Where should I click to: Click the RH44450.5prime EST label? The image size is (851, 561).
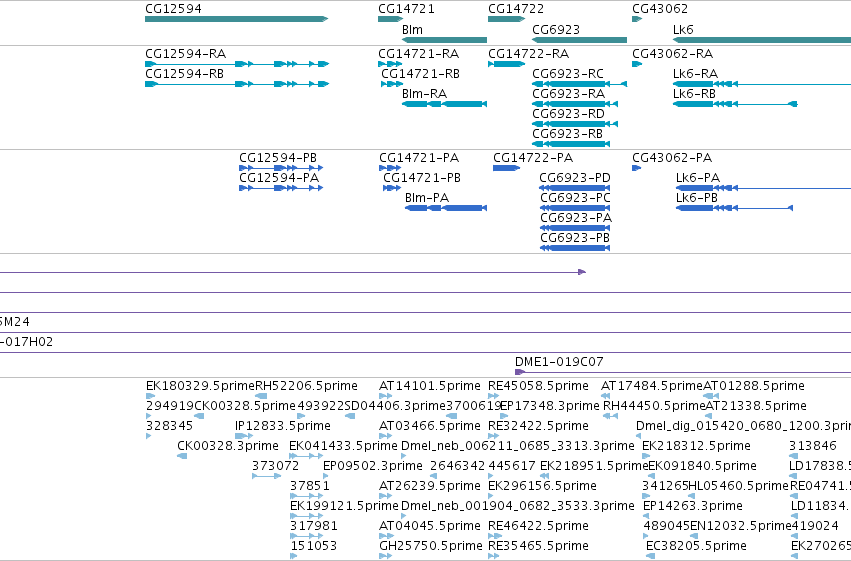pos(654,406)
